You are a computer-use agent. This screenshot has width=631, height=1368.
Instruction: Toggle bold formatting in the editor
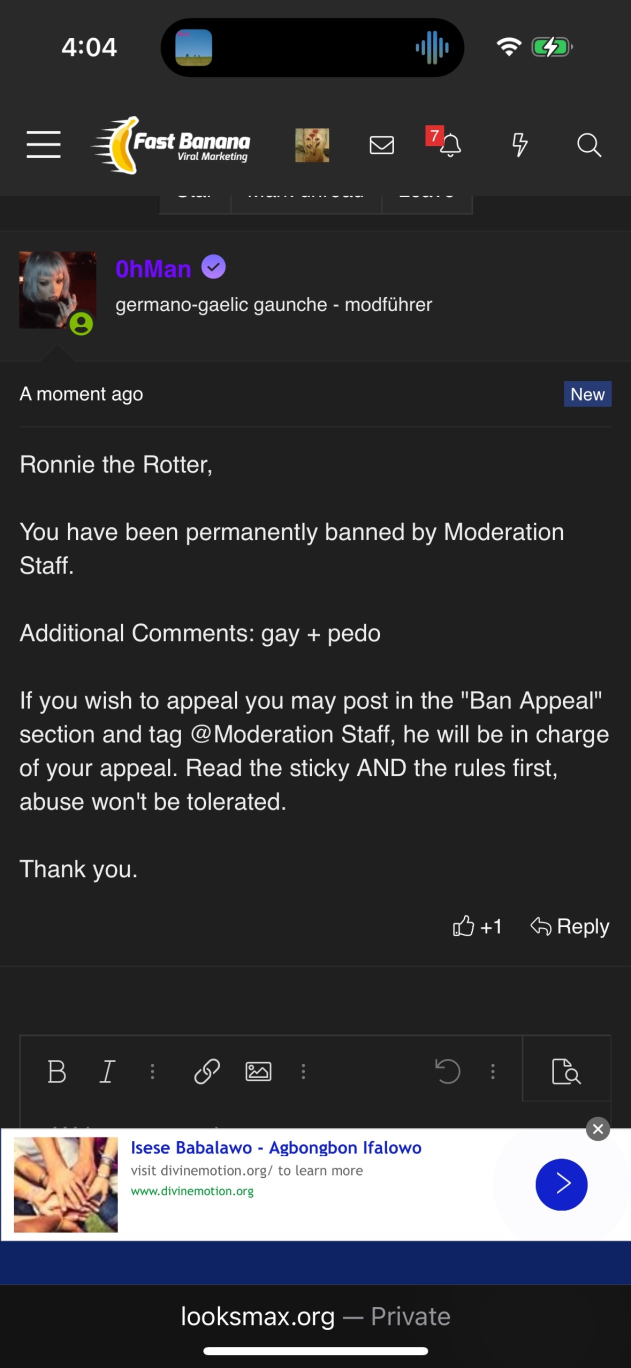[x=57, y=1072]
